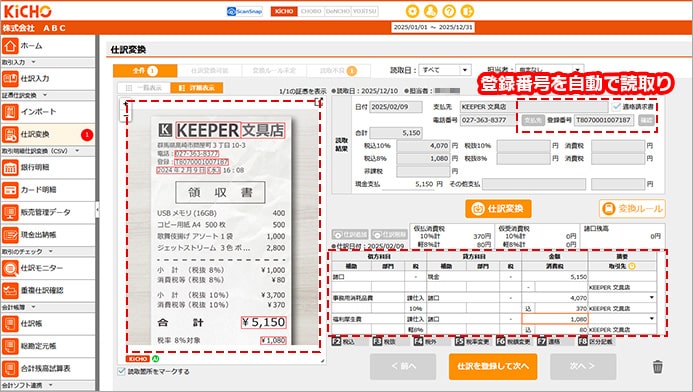693x392 pixels.
Task: Switch to 一覧表示 list view
Action: [144, 88]
